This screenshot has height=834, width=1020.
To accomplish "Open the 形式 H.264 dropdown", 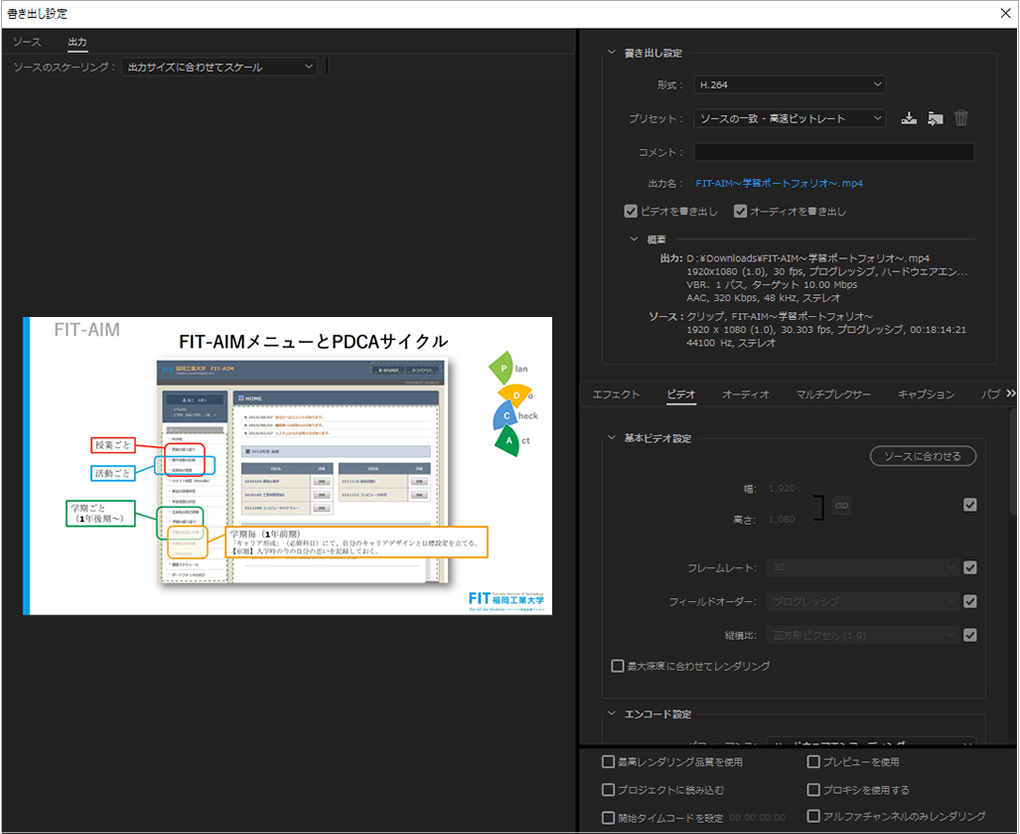I will (x=790, y=85).
